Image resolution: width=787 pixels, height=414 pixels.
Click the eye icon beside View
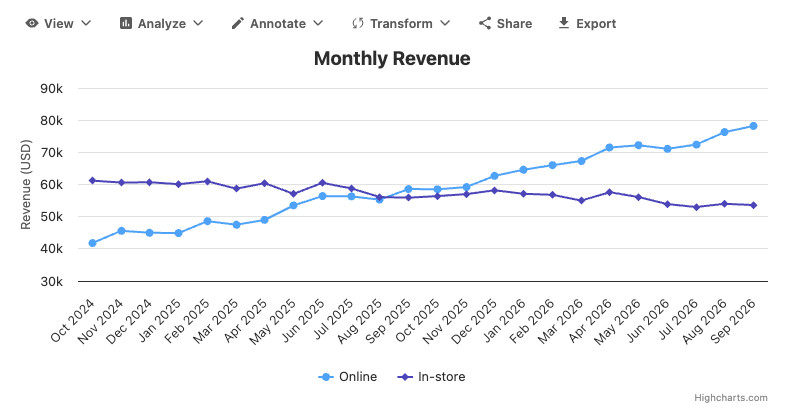(x=32, y=23)
